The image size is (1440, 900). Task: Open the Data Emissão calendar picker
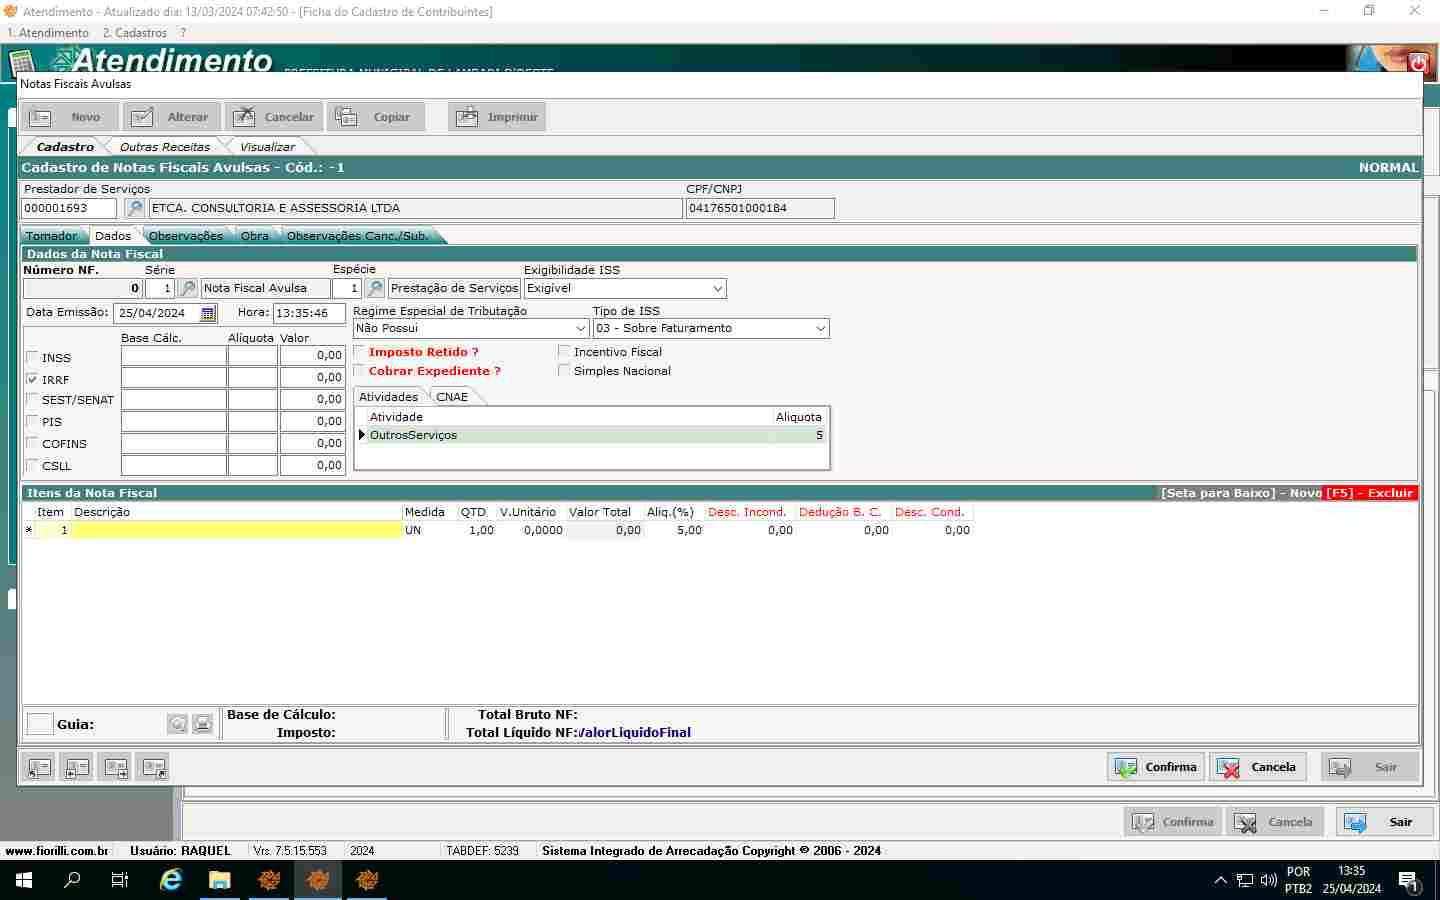pyautogui.click(x=208, y=313)
